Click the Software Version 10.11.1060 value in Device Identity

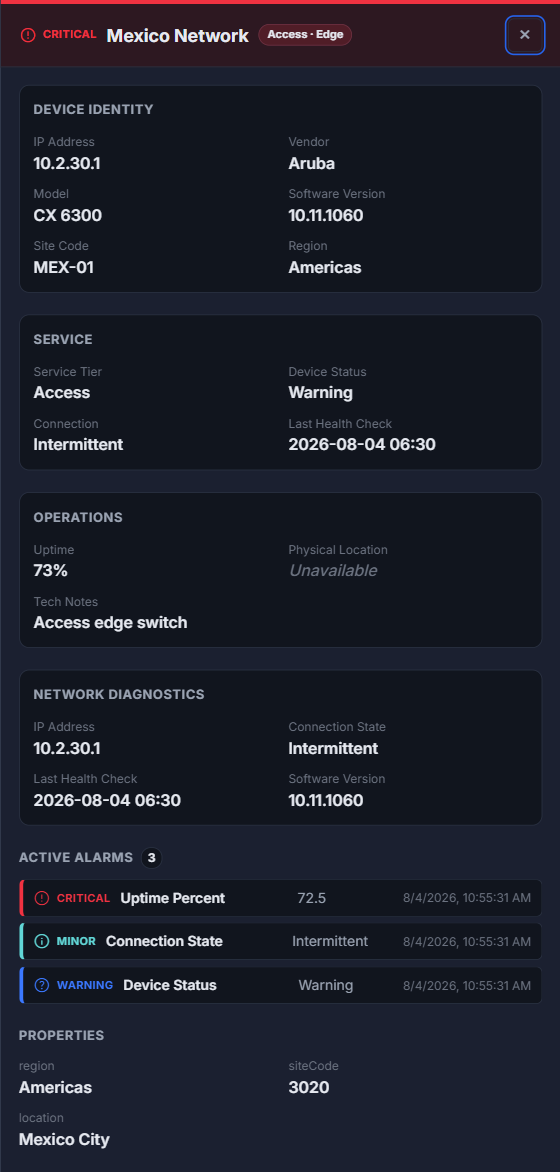pos(326,216)
